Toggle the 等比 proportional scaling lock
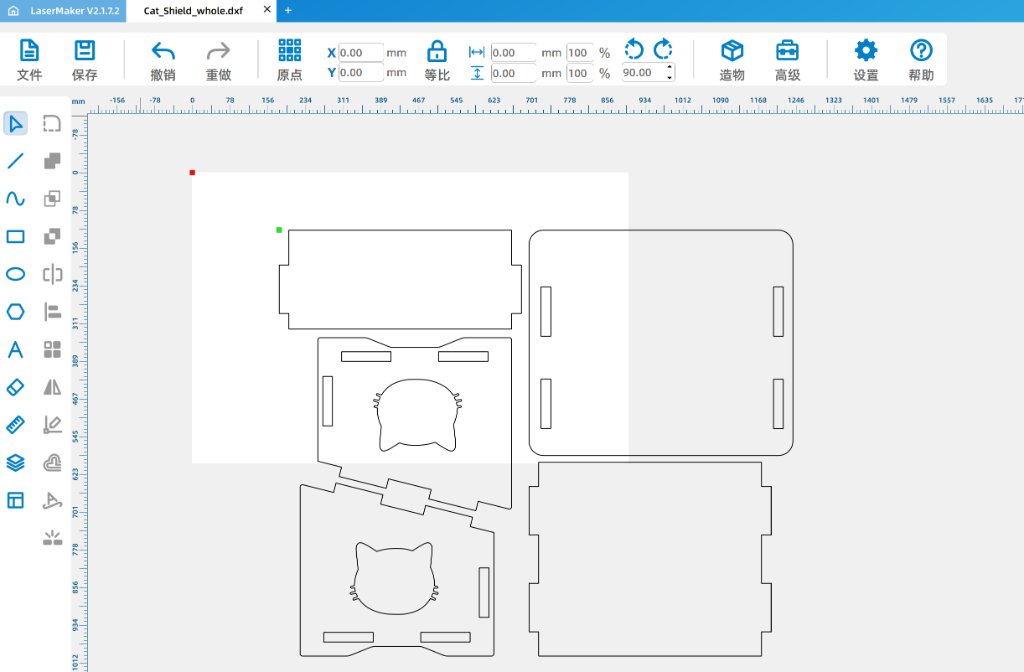The height and width of the screenshot is (672, 1024). pyautogui.click(x=436, y=57)
